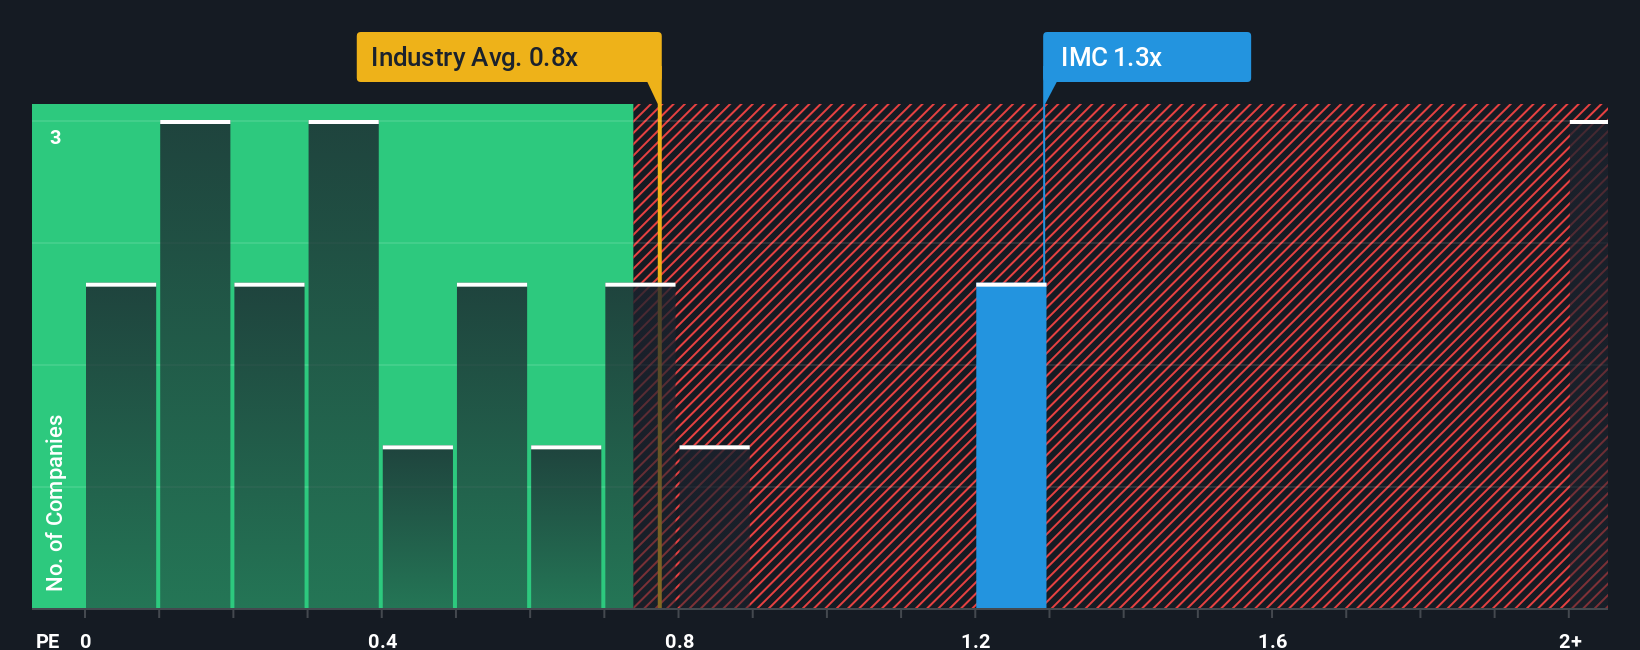Select the blue IMC histogram bar
Viewport: 1640px width, 650px height.
point(1011,446)
